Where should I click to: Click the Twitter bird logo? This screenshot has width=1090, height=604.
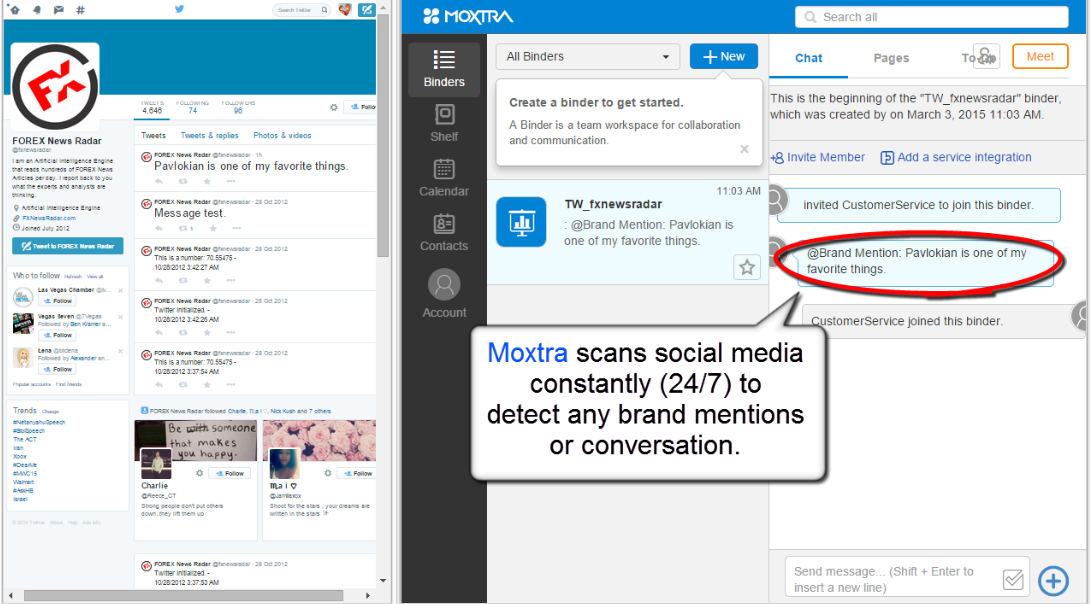pyautogui.click(x=179, y=9)
